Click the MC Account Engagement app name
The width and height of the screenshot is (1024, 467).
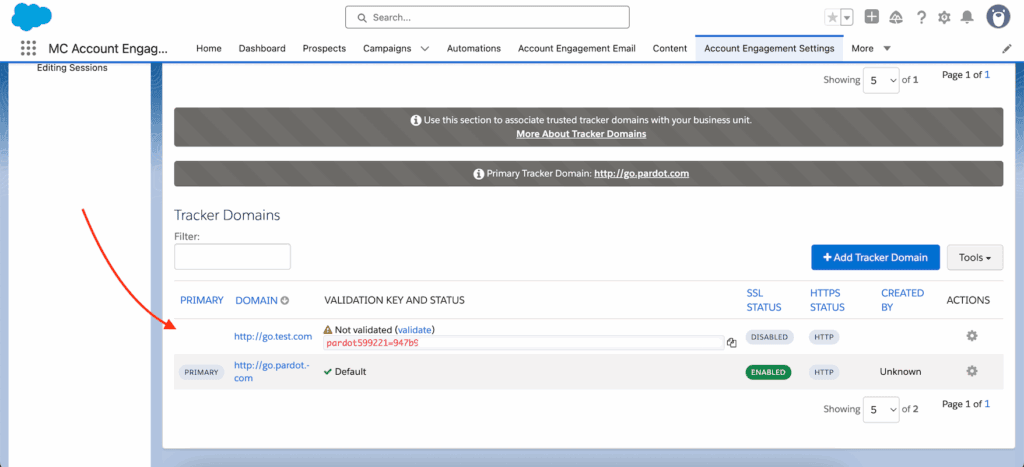[x=108, y=48]
